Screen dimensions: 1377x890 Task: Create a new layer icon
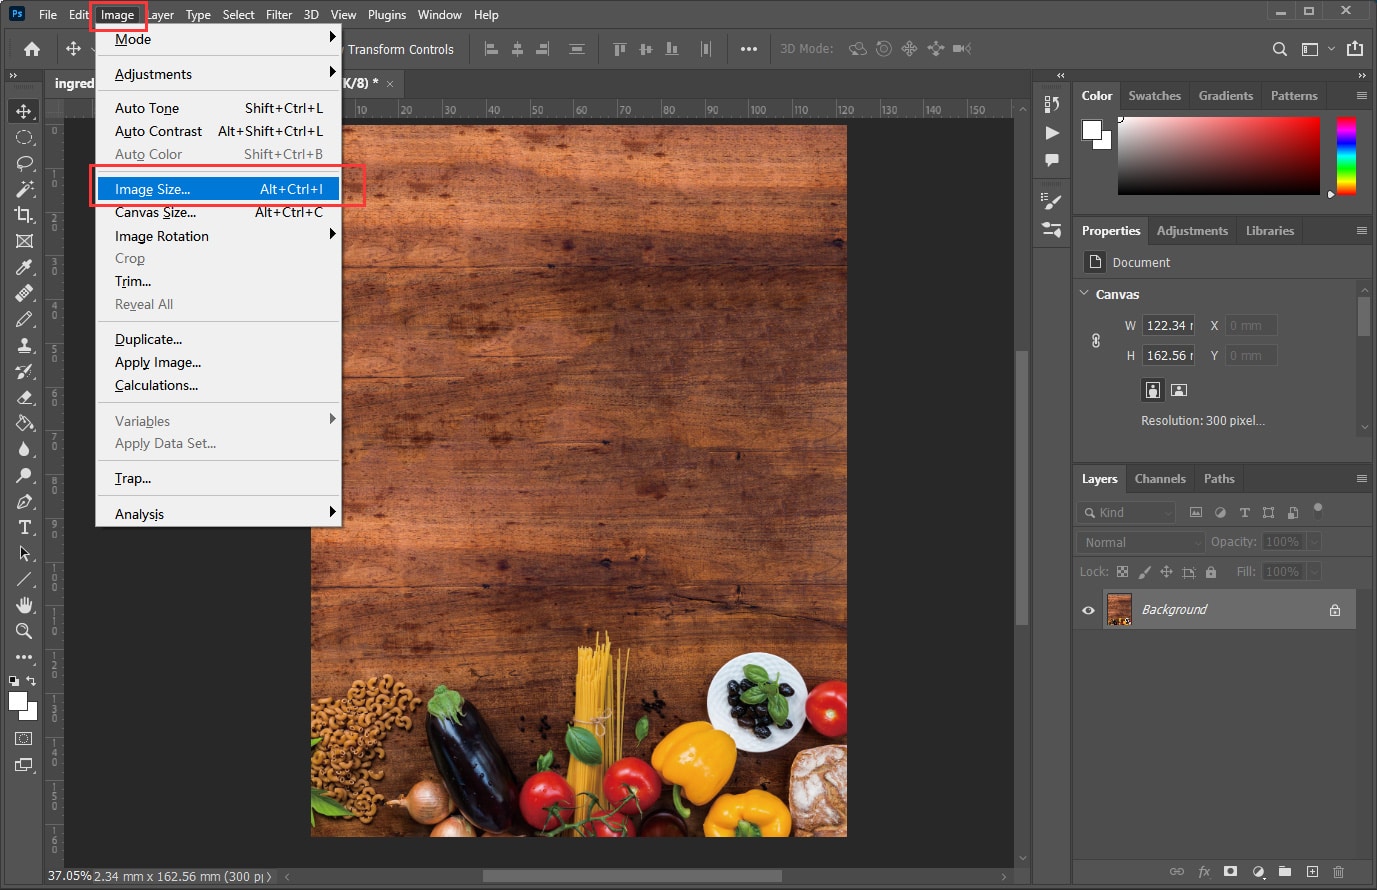click(1312, 872)
